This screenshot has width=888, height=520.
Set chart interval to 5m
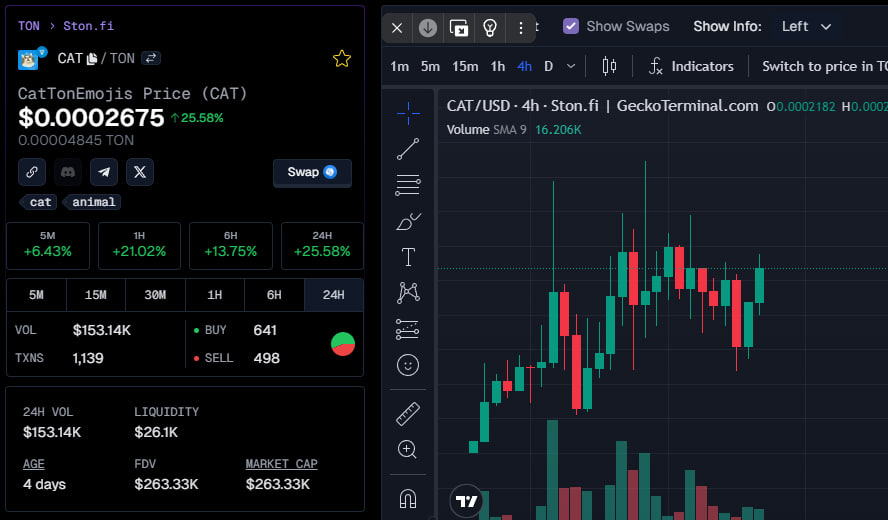tap(430, 66)
